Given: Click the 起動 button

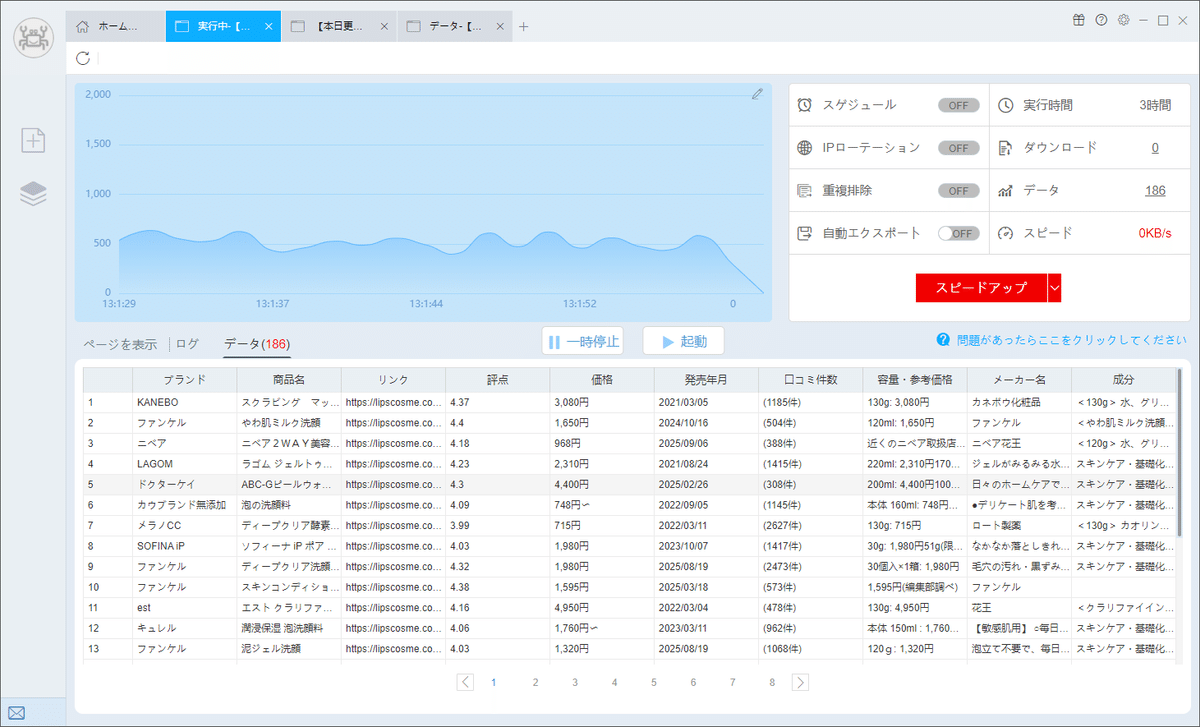Looking at the screenshot, I should click(683, 341).
